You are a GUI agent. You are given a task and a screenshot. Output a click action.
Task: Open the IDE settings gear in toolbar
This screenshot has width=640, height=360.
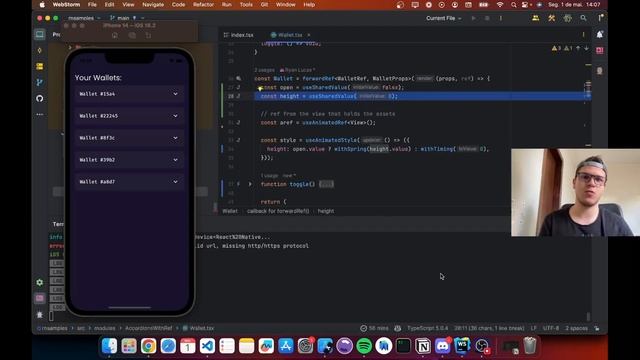pos(568,18)
